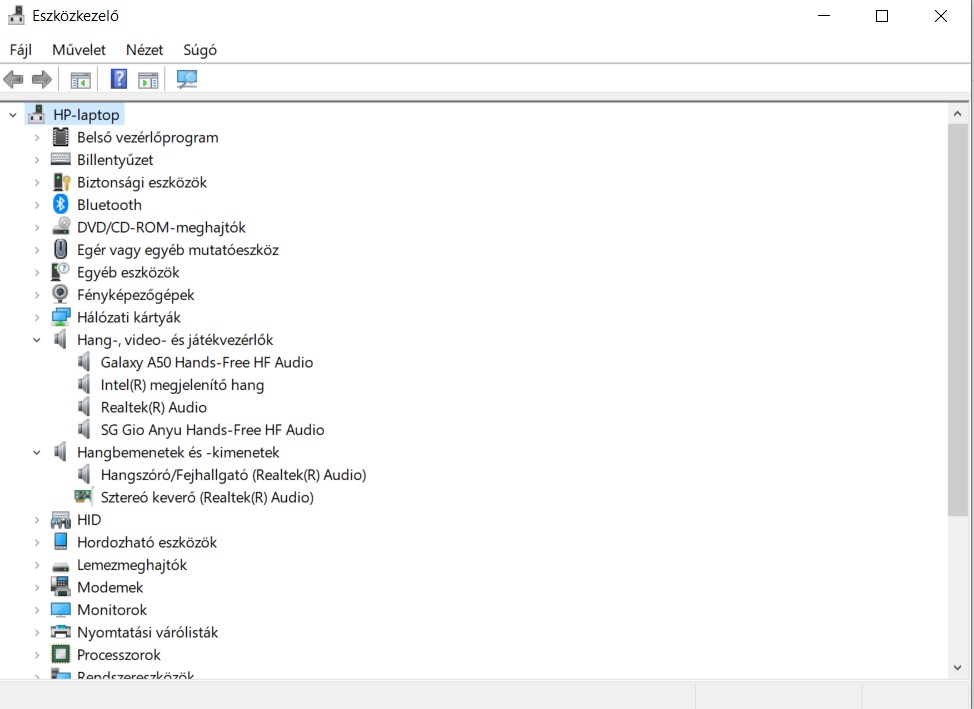Toggle the console tree pane icon
This screenshot has height=709, width=974.
(81, 80)
